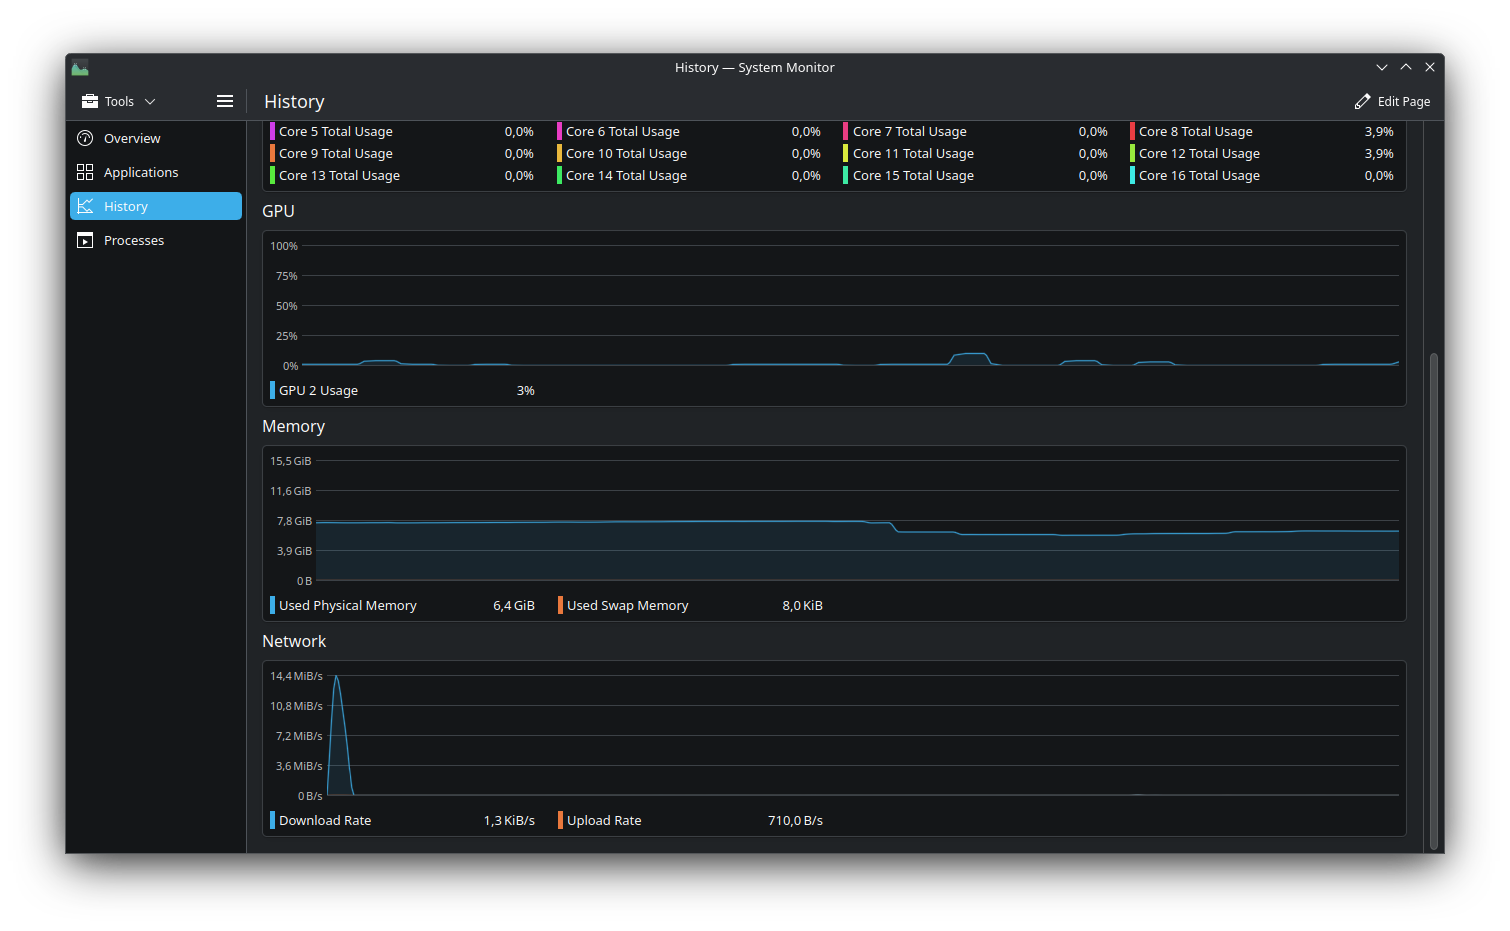Switch to the Processes page
Screen dimensions: 1510x931
[x=134, y=240]
